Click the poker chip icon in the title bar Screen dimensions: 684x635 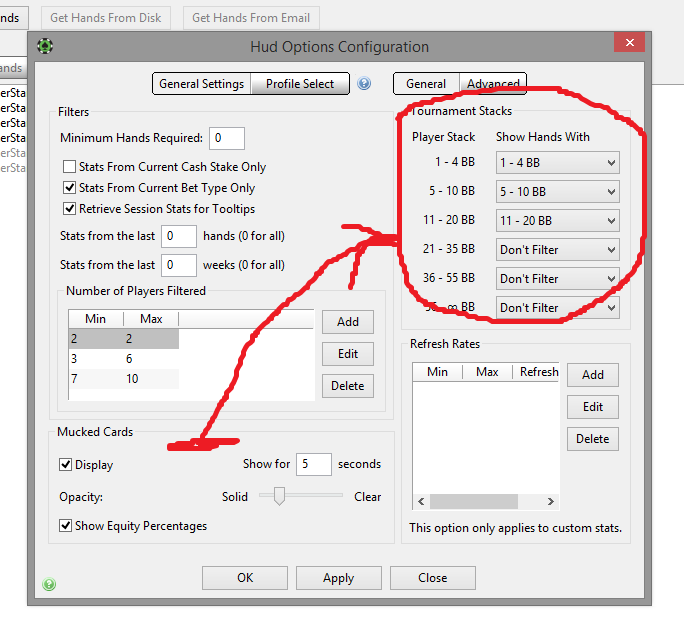pos(45,46)
